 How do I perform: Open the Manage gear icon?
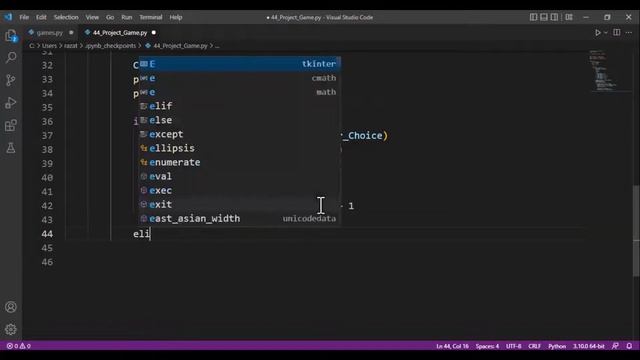(11, 329)
